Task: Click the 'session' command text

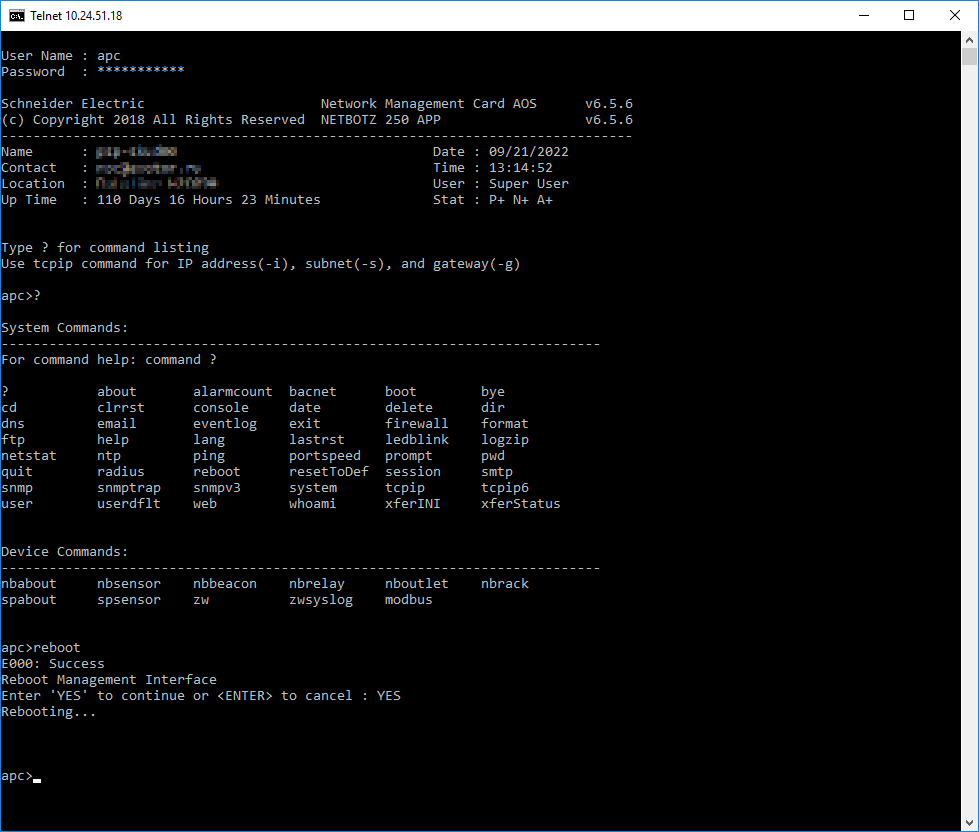Action: click(413, 471)
